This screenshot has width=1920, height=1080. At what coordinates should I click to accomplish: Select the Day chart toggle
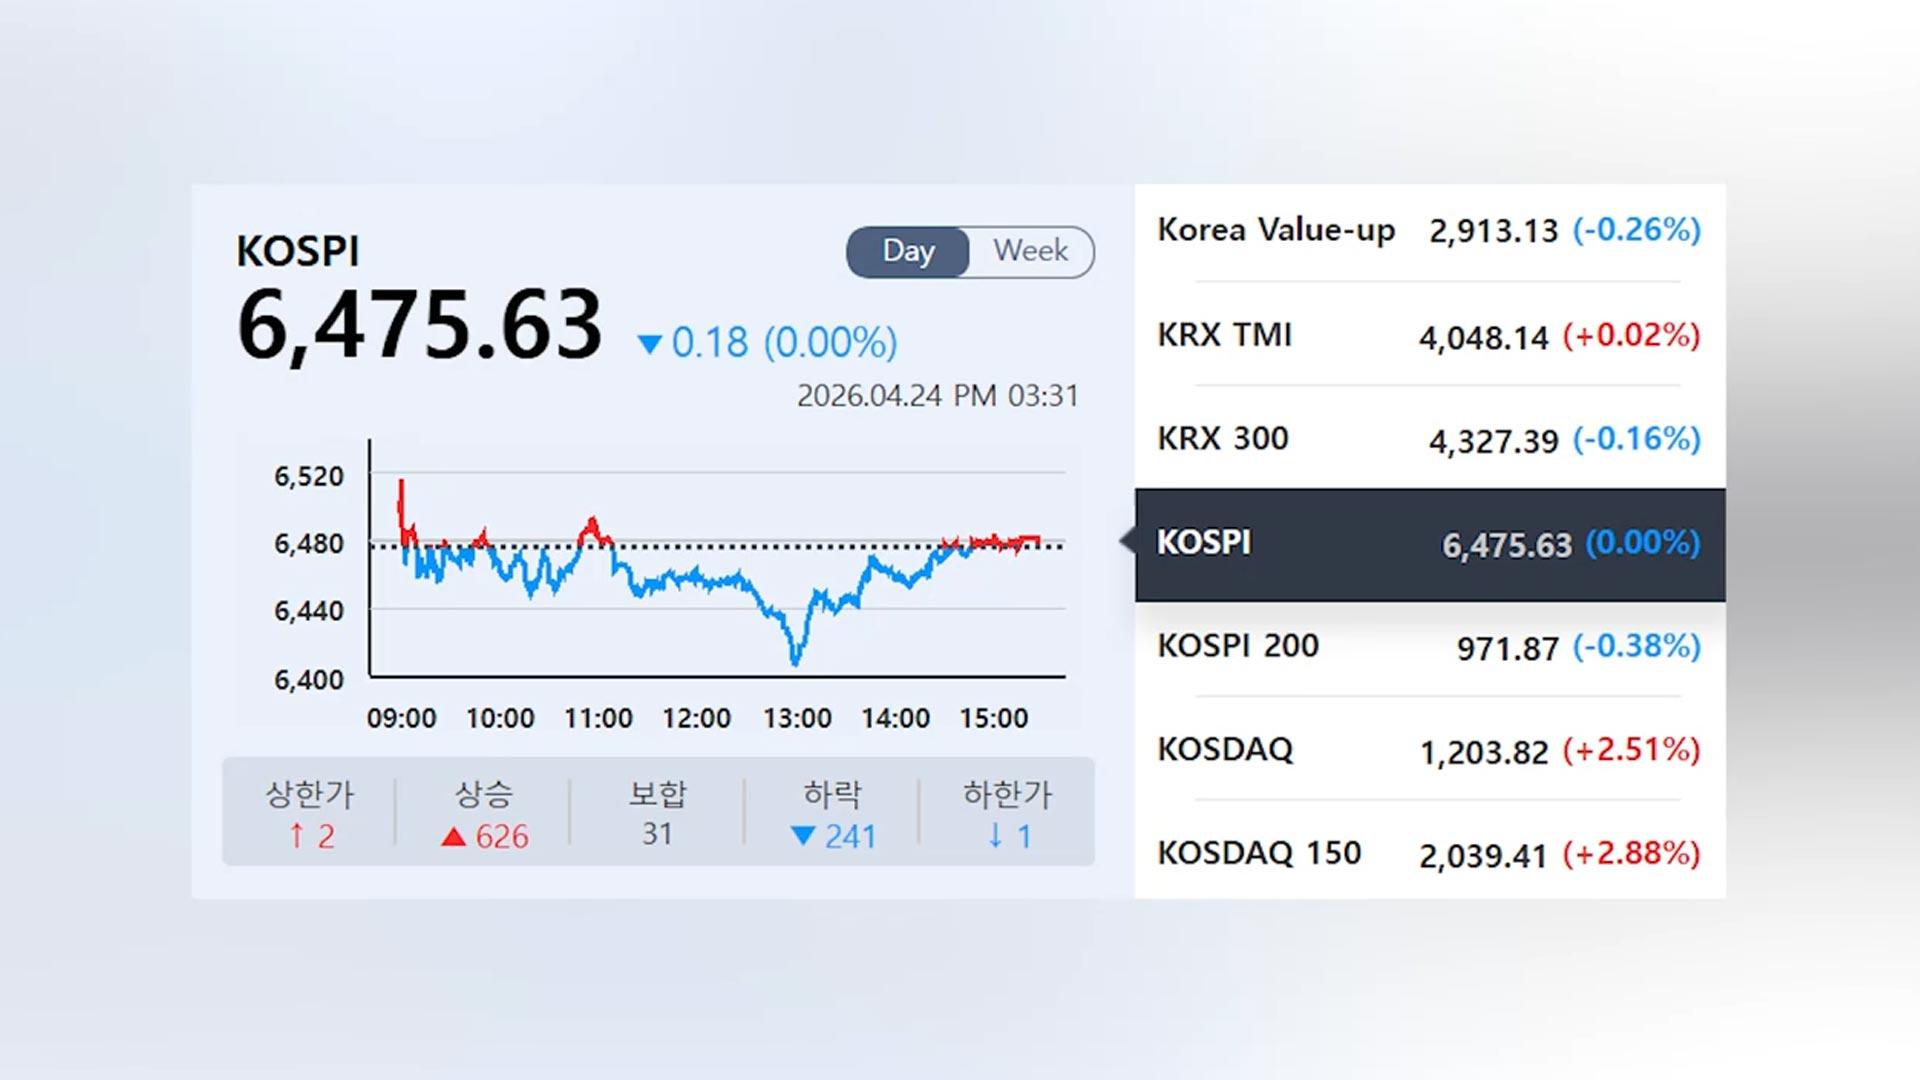[908, 251]
